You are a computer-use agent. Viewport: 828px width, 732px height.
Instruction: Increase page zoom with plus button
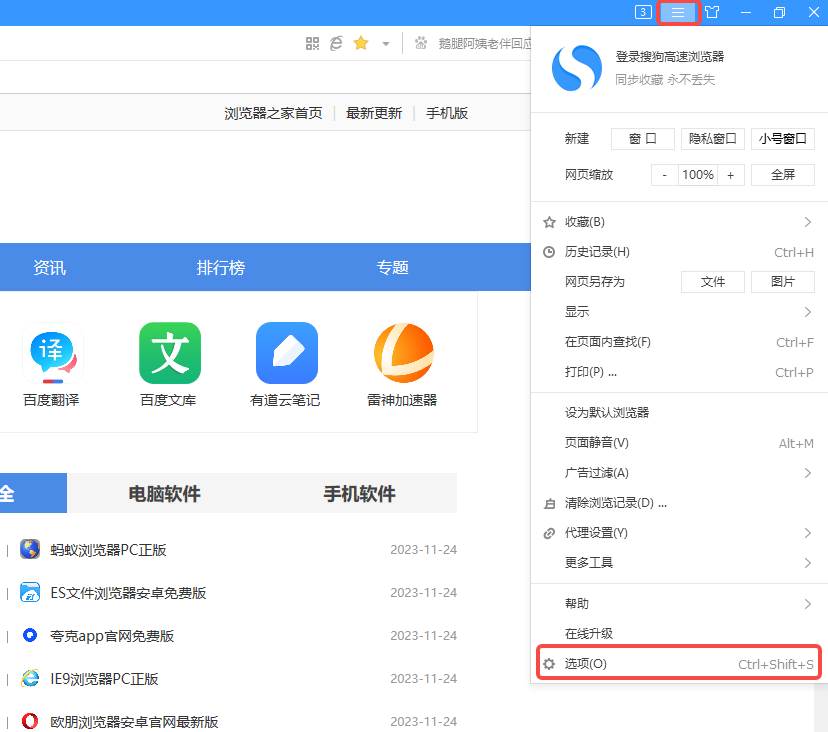[x=730, y=175]
